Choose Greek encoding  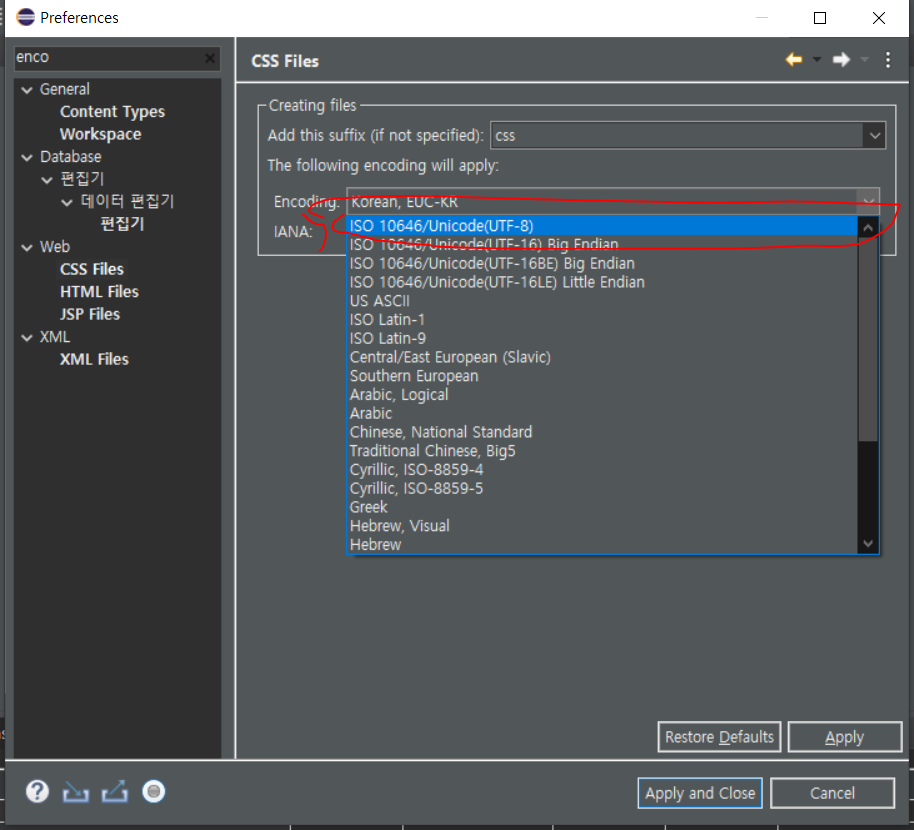(602, 507)
